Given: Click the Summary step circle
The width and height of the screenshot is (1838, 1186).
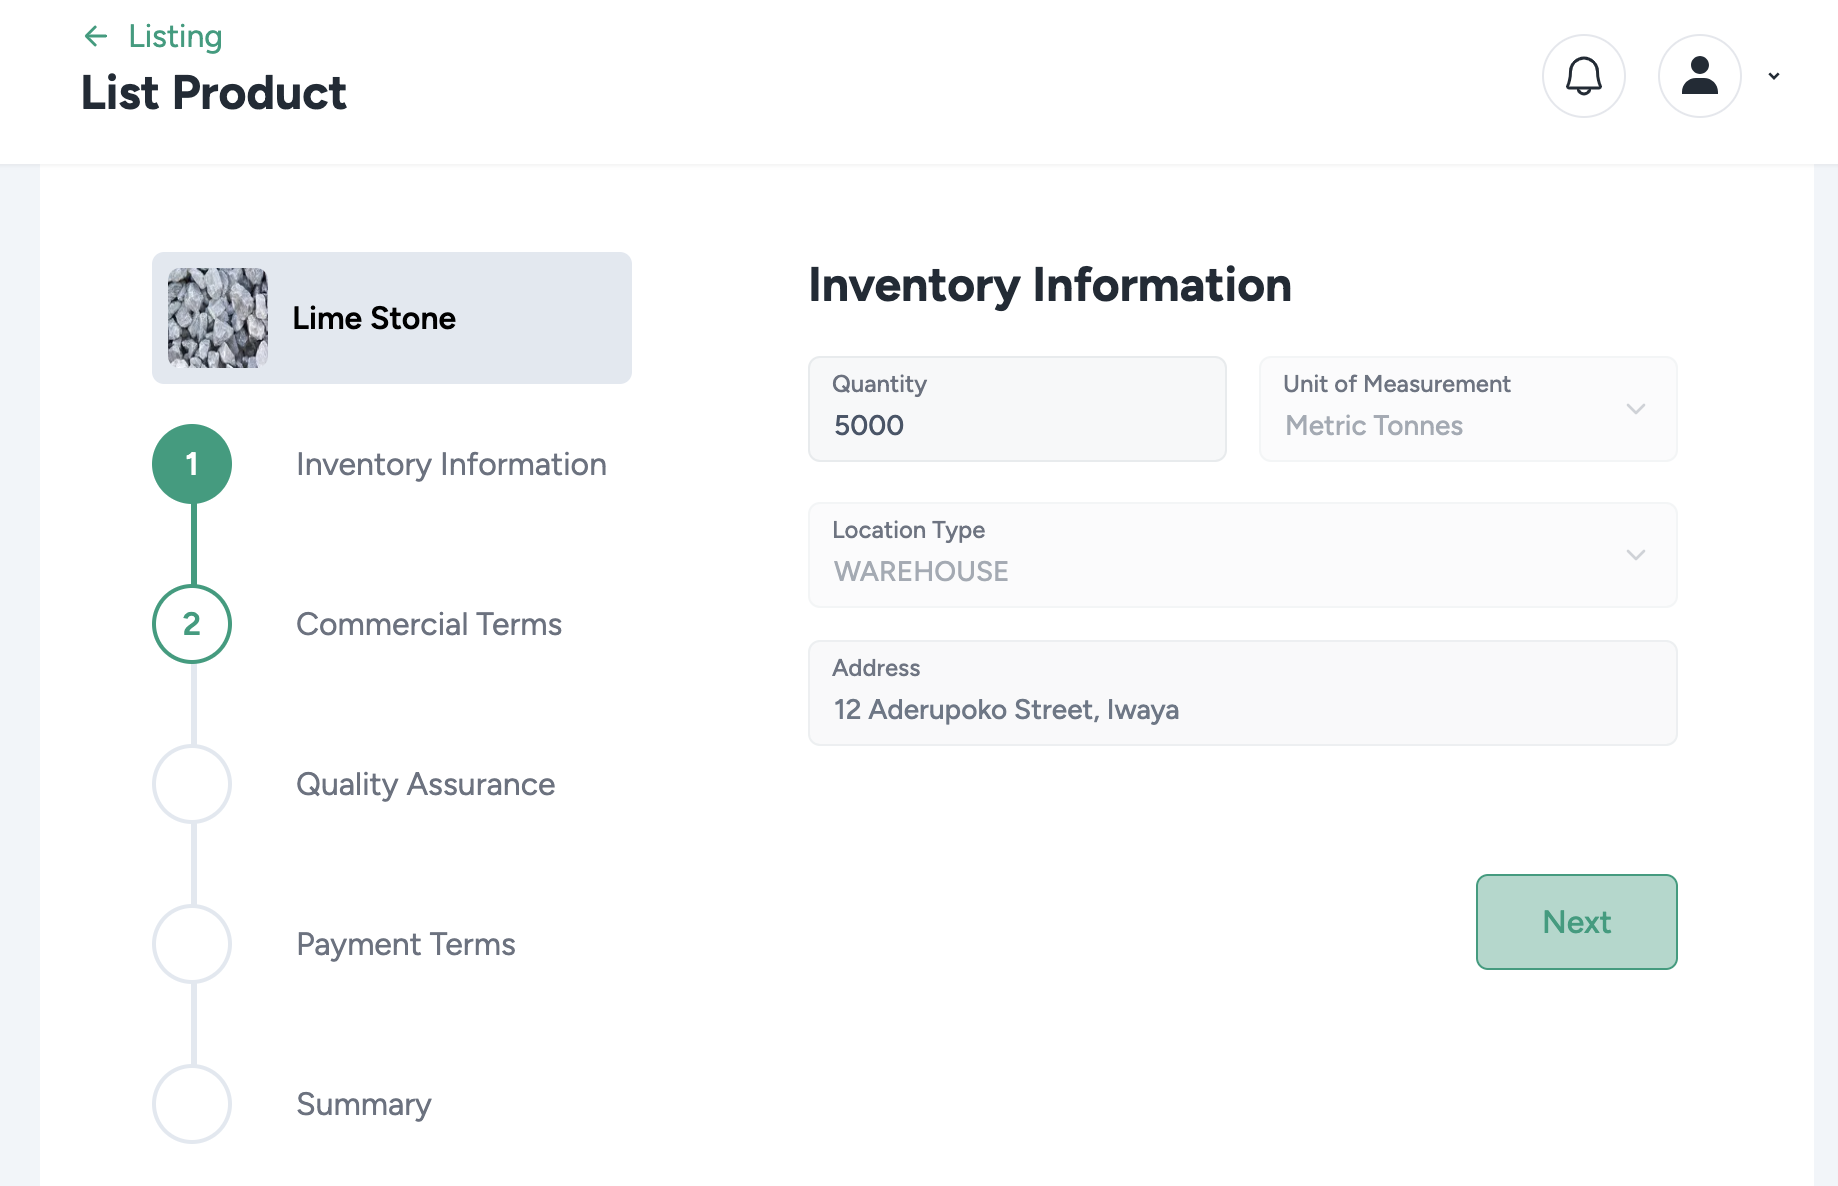Looking at the screenshot, I should tap(192, 1104).
